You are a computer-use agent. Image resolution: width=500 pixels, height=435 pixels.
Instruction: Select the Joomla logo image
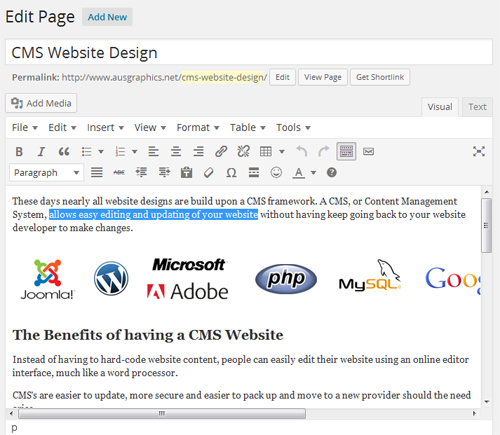(x=48, y=279)
